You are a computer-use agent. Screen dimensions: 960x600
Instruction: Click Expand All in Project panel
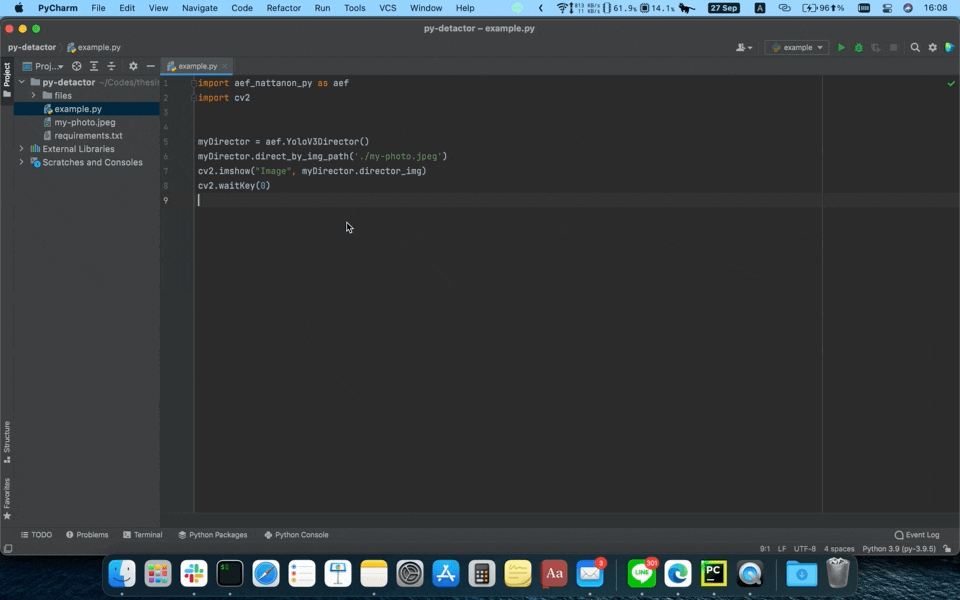[94, 66]
